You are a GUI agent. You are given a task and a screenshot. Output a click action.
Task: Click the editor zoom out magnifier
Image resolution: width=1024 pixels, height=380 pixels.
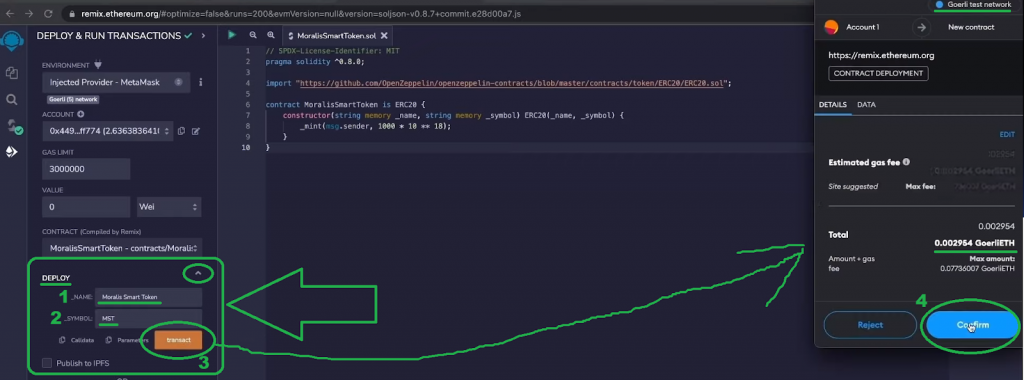[x=253, y=35]
